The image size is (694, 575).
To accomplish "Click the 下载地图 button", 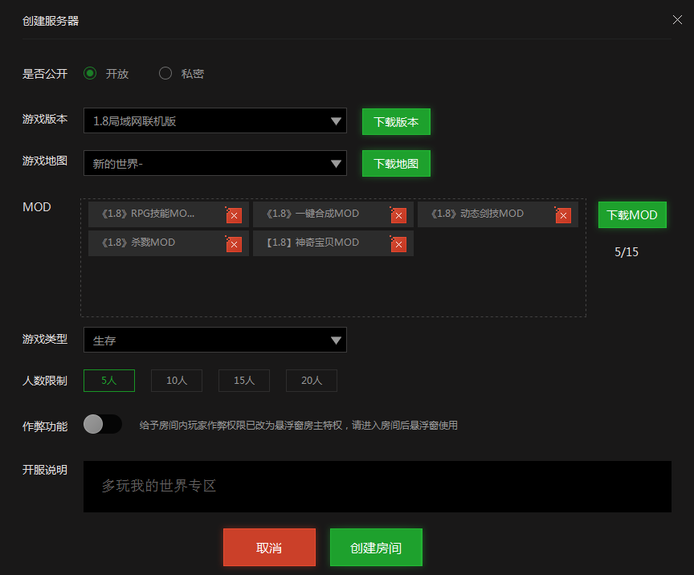I will pyautogui.click(x=396, y=163).
